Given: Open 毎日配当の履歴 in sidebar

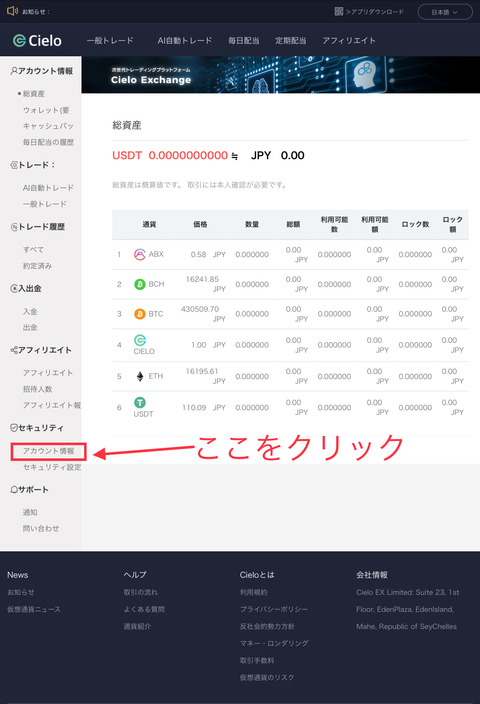Looking at the screenshot, I should click(x=48, y=142).
